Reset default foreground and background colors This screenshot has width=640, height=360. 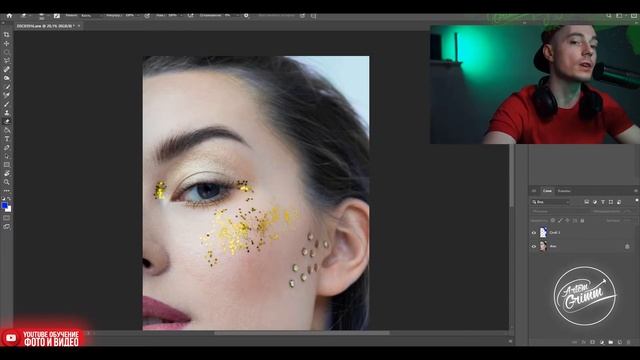[x=3, y=199]
